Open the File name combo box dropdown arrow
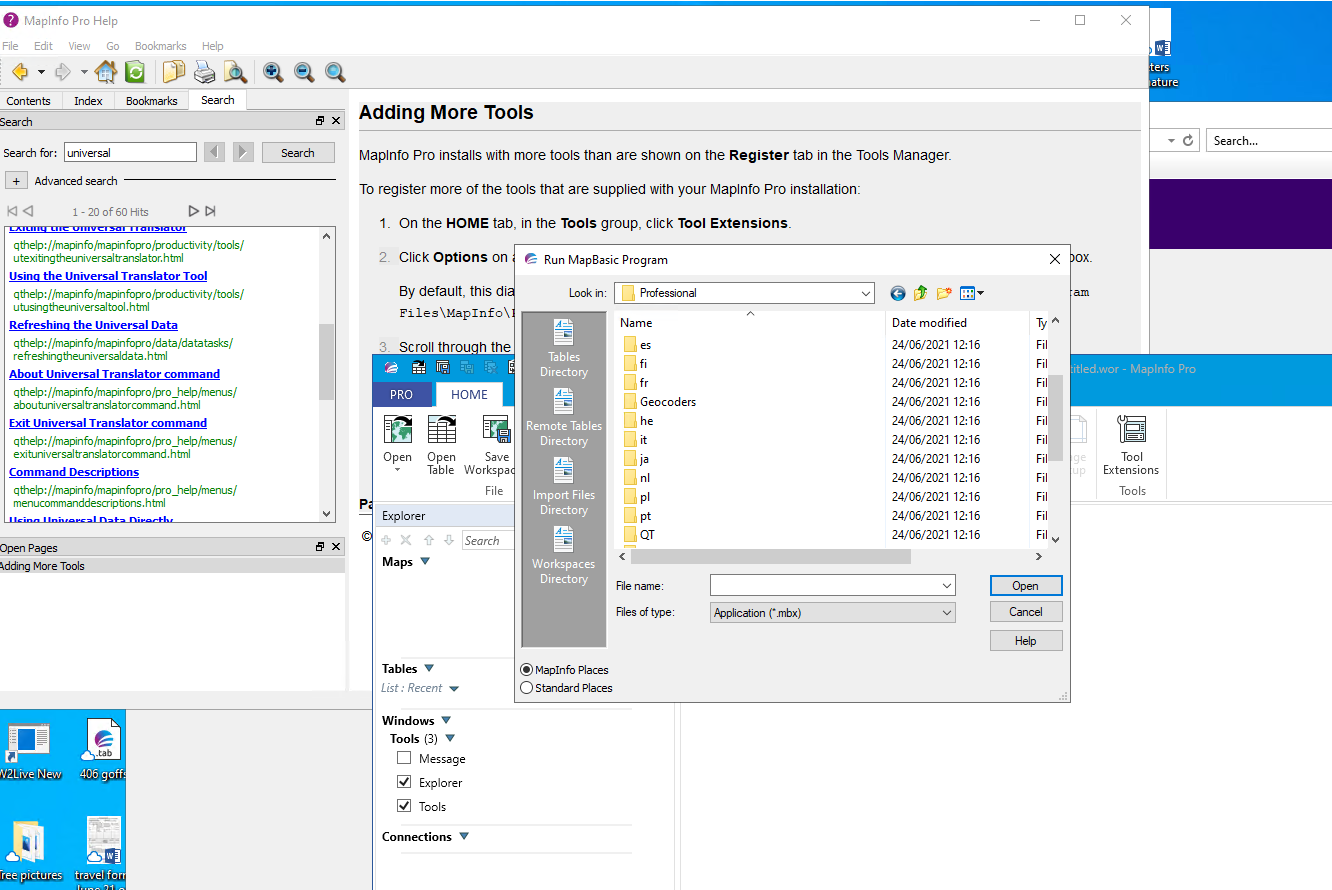This screenshot has width=1332, height=890. tap(946, 585)
